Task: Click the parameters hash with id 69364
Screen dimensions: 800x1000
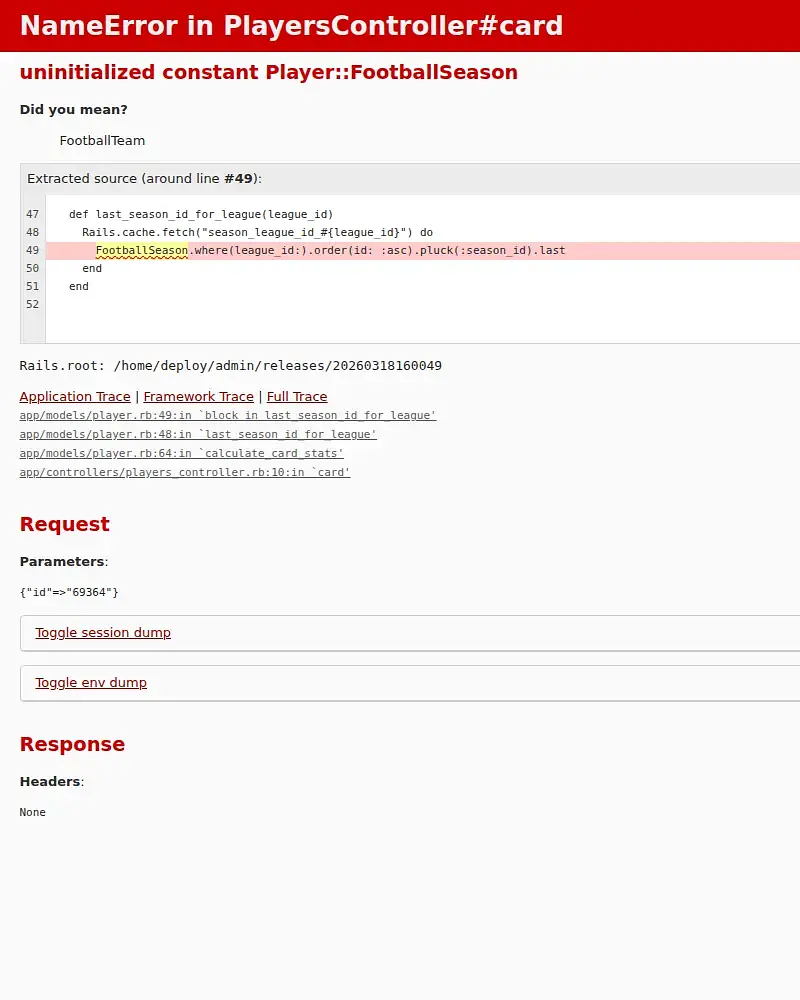Action: pyautogui.click(x=69, y=592)
